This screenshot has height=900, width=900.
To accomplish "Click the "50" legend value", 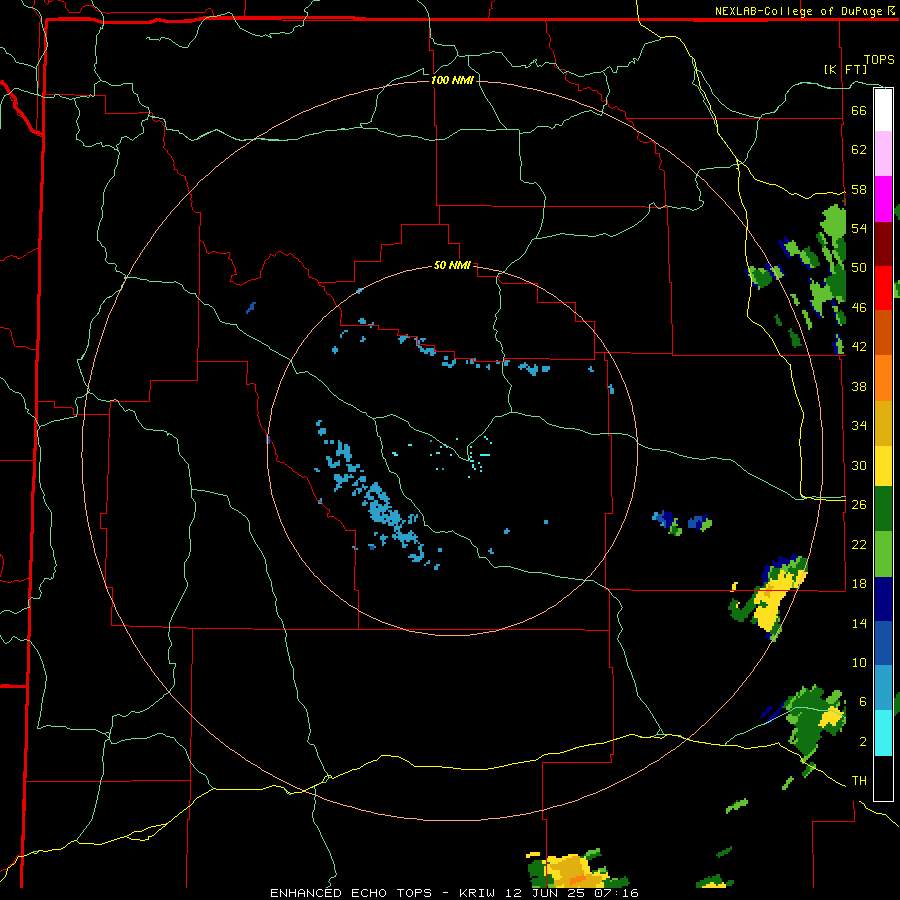I will [x=859, y=267].
